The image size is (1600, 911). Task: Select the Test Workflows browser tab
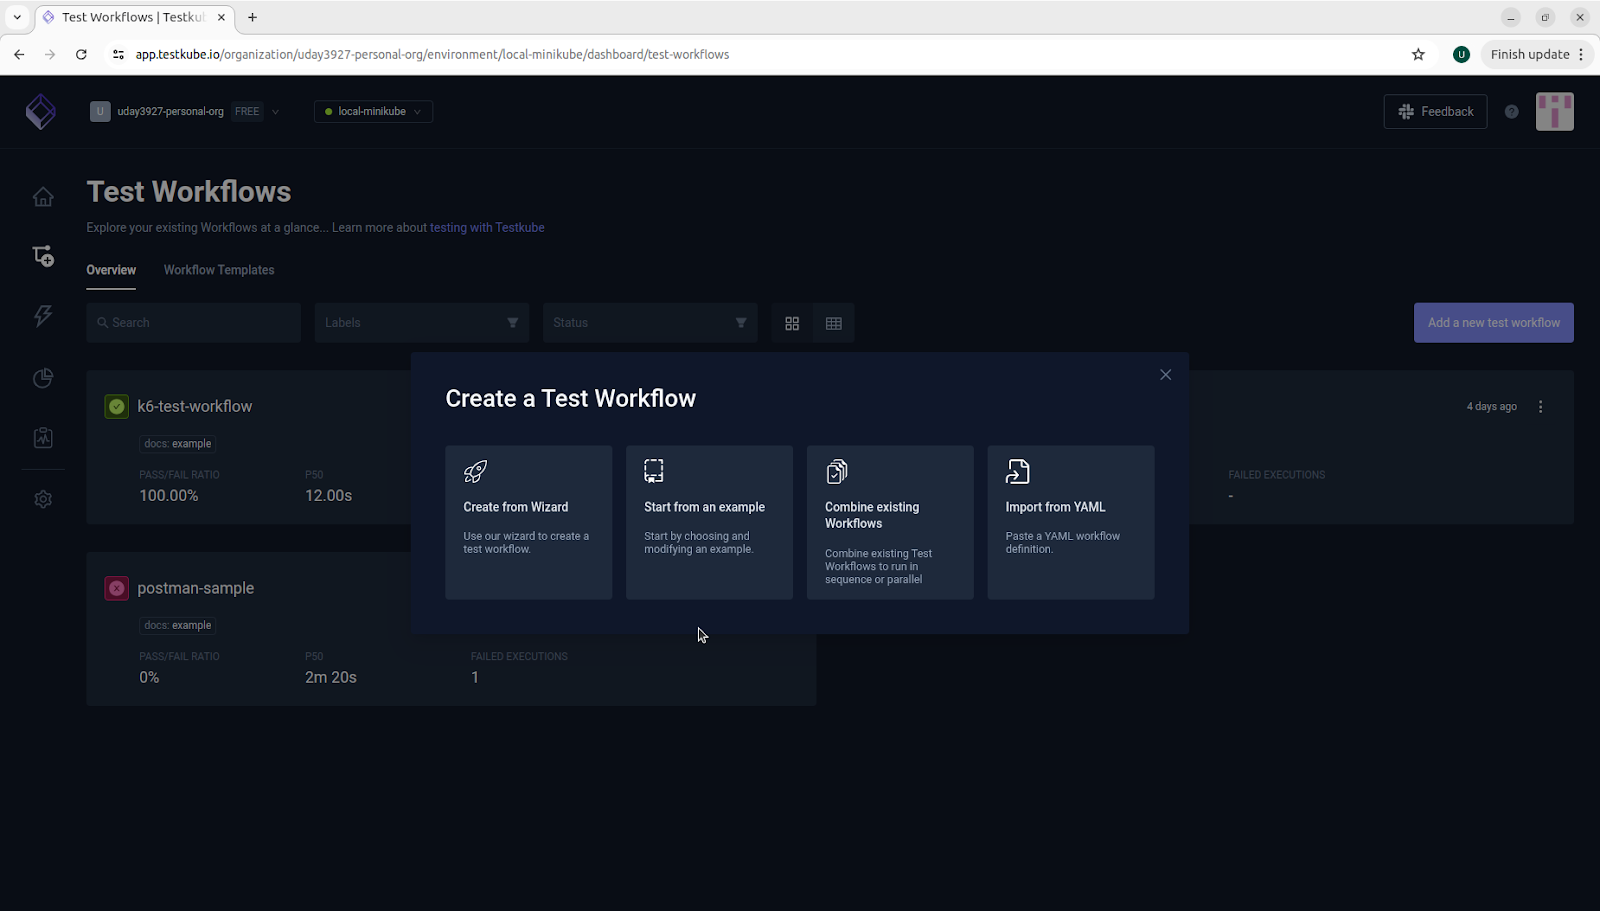pyautogui.click(x=134, y=18)
